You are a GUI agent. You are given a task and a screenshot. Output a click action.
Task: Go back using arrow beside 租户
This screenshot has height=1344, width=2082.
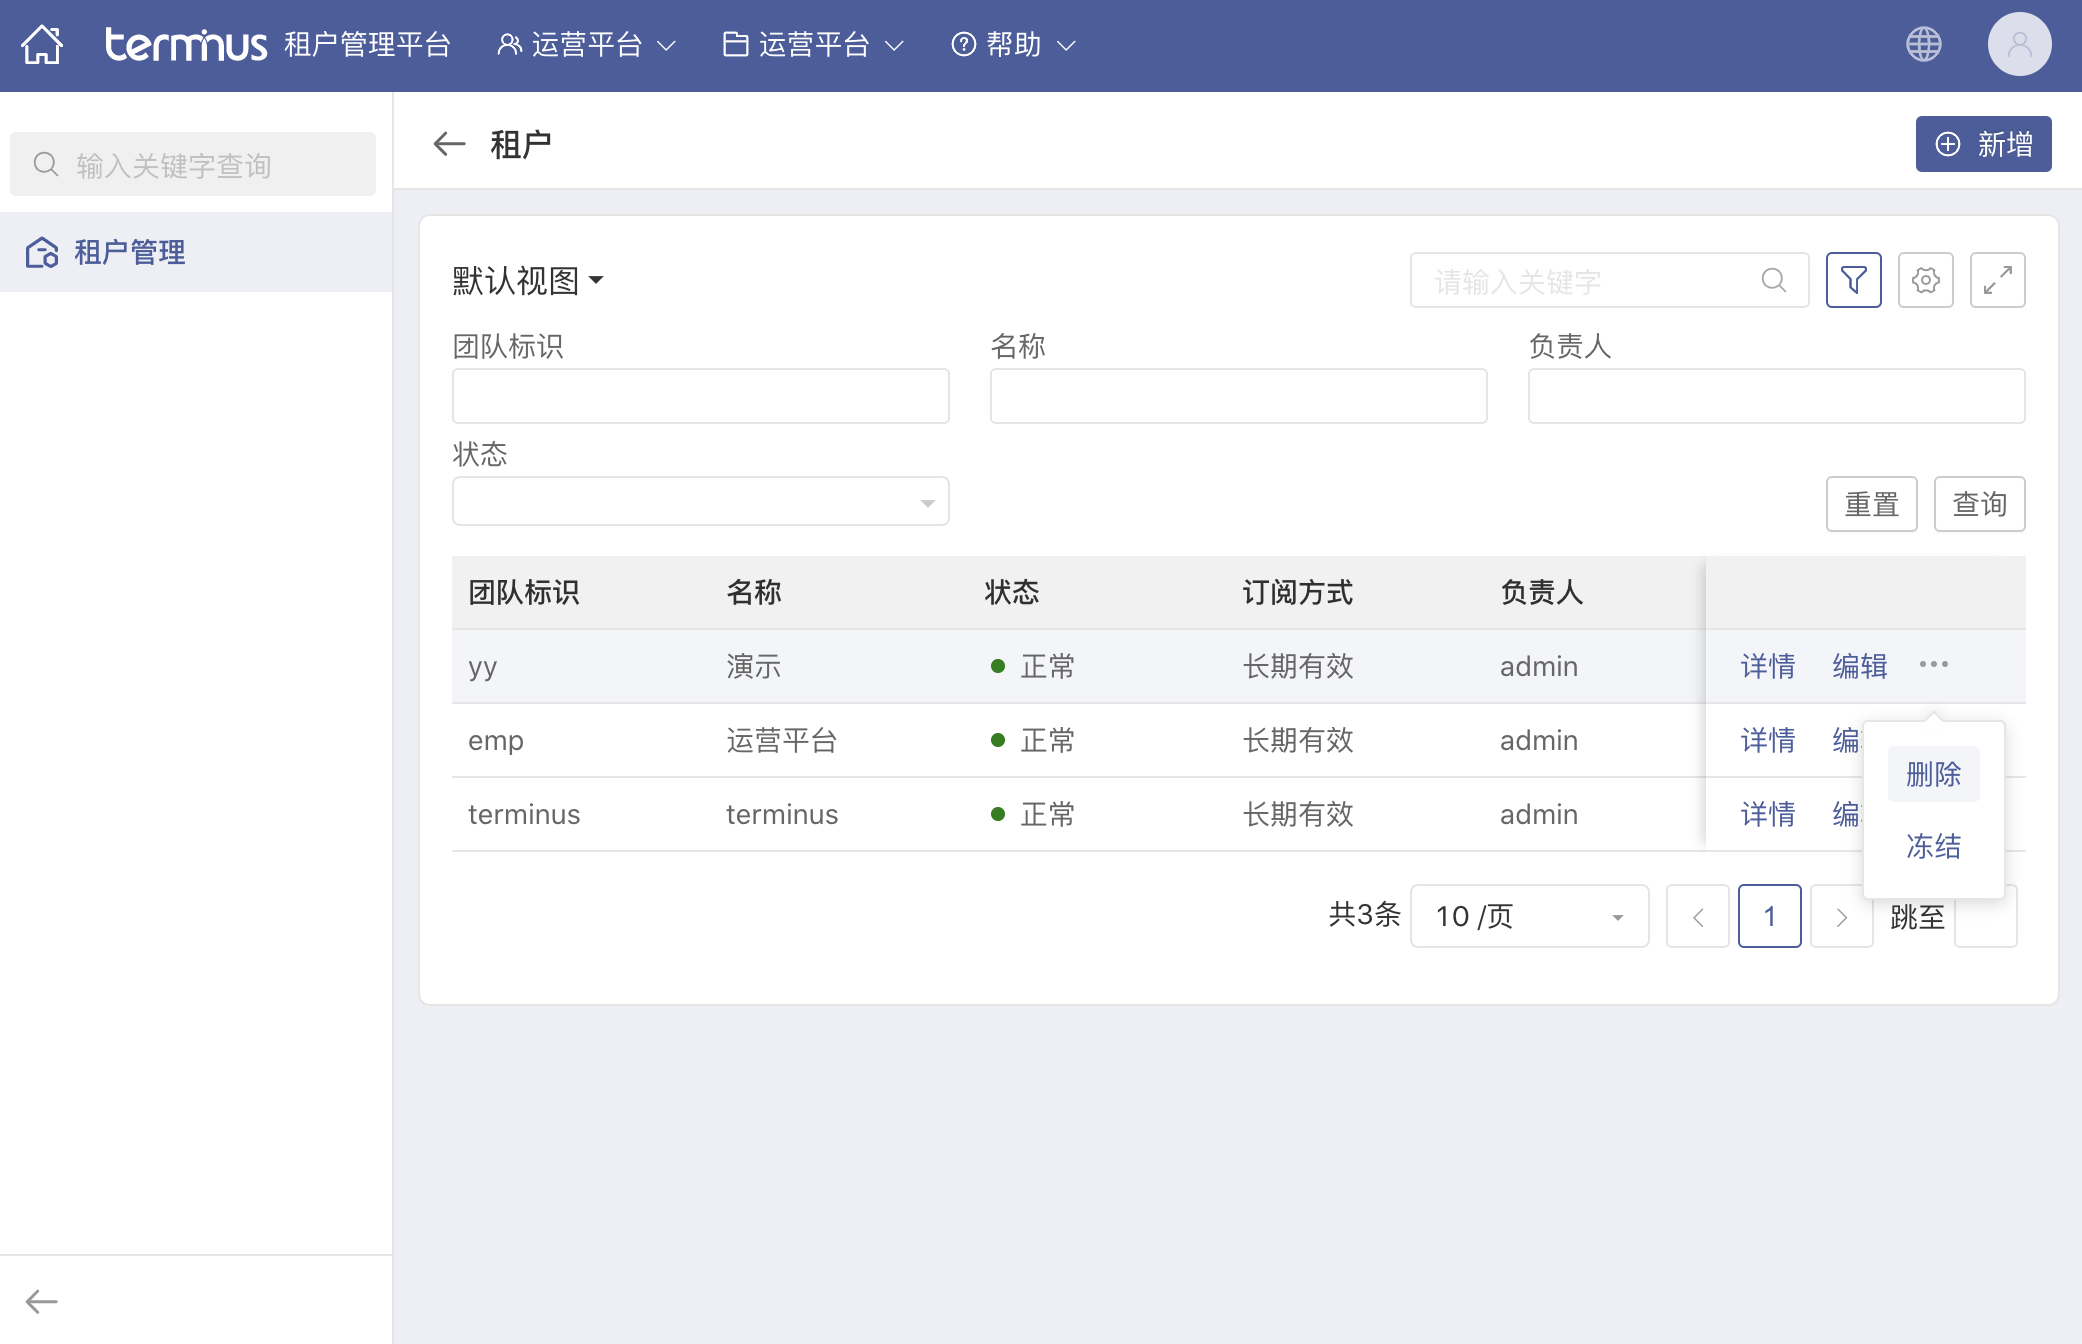click(449, 144)
